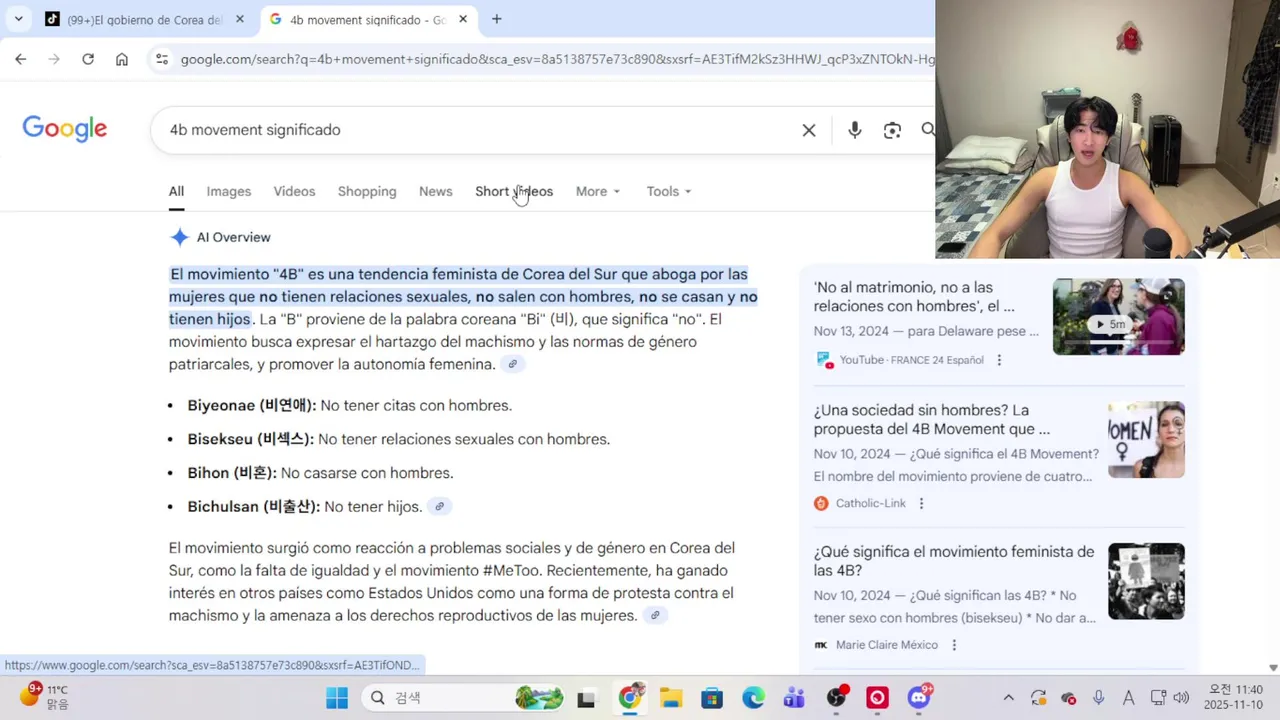The width and height of the screenshot is (1280, 720).
Task: Open source link icon after 'No tener hijos'
Action: (x=439, y=506)
